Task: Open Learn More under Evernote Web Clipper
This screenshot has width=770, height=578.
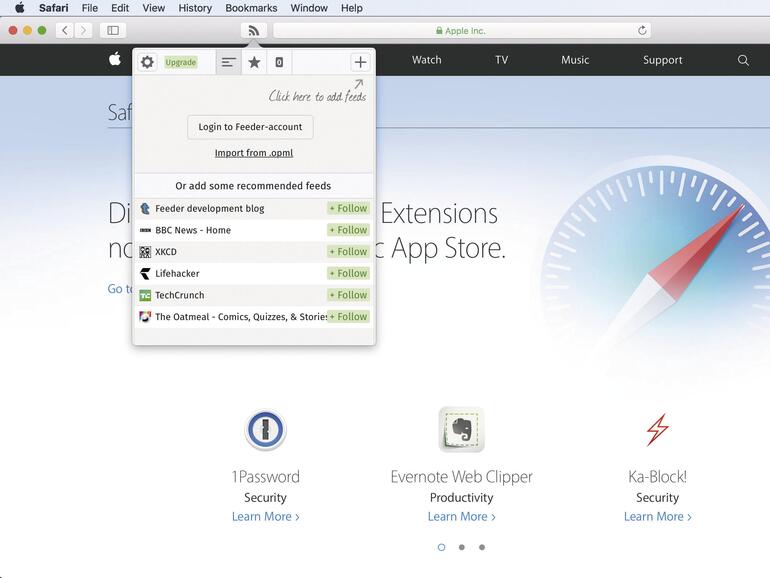Action: [x=462, y=517]
